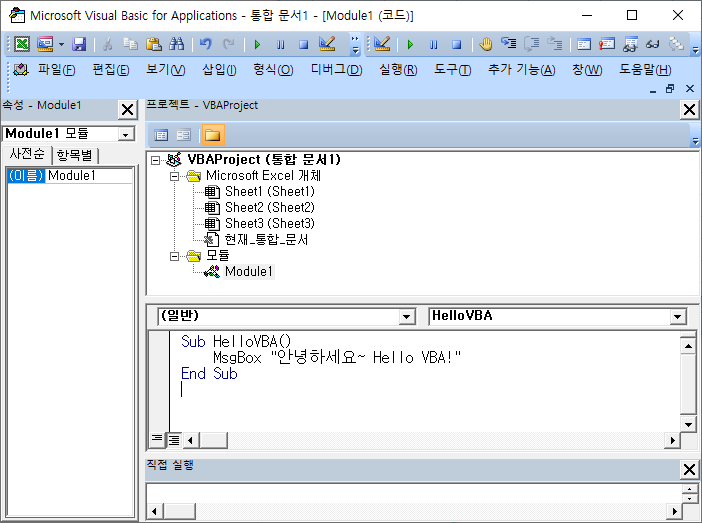Switch to Full Module View at code bottom
The height and width of the screenshot is (523, 702).
174,440
